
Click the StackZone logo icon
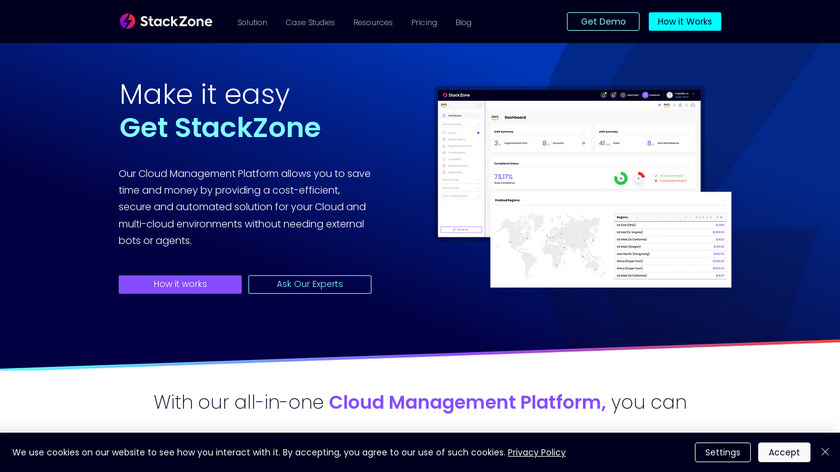pyautogui.click(x=128, y=21)
